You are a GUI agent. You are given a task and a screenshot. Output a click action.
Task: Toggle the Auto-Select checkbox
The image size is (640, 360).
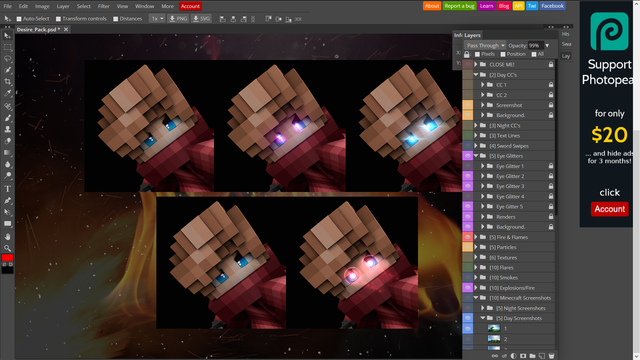(19, 19)
